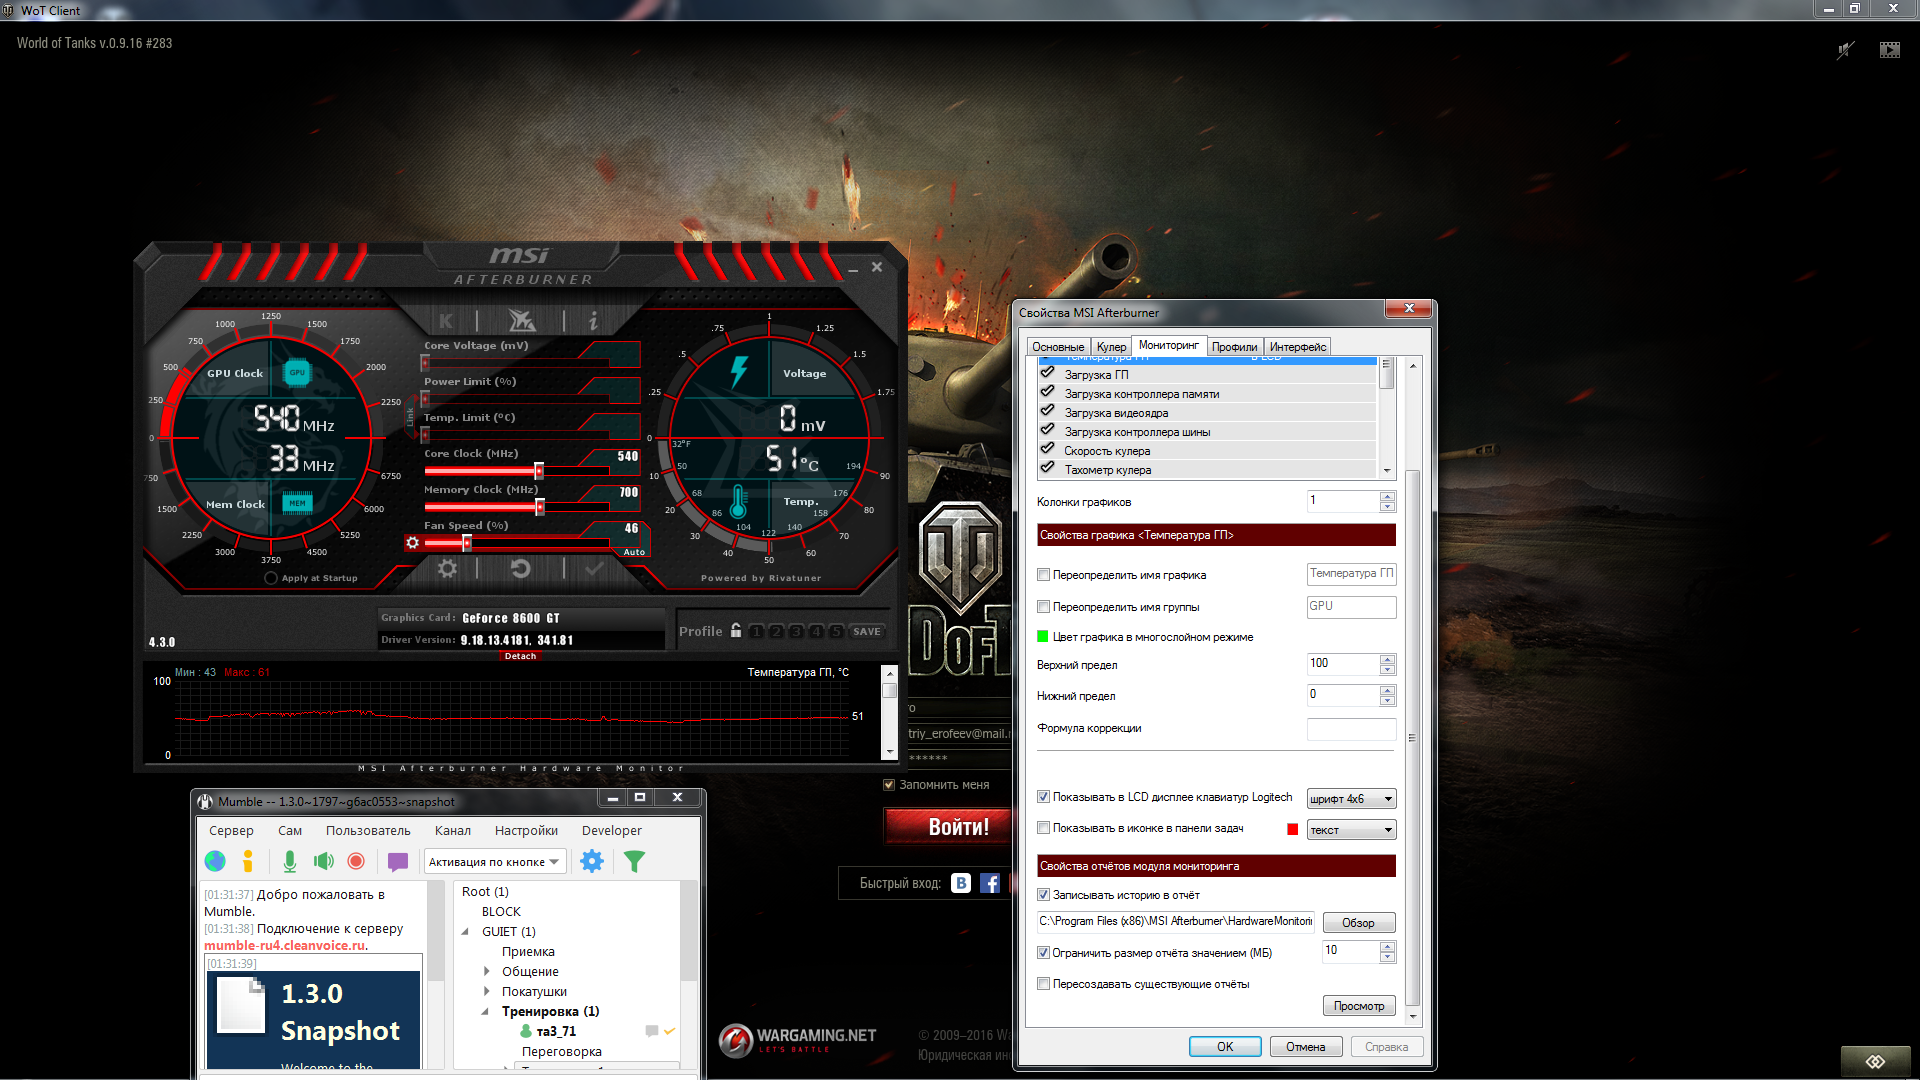Uncheck 'Записывать историю в отчёт' checkbox
The width and height of the screenshot is (1920, 1080).
click(x=1044, y=895)
